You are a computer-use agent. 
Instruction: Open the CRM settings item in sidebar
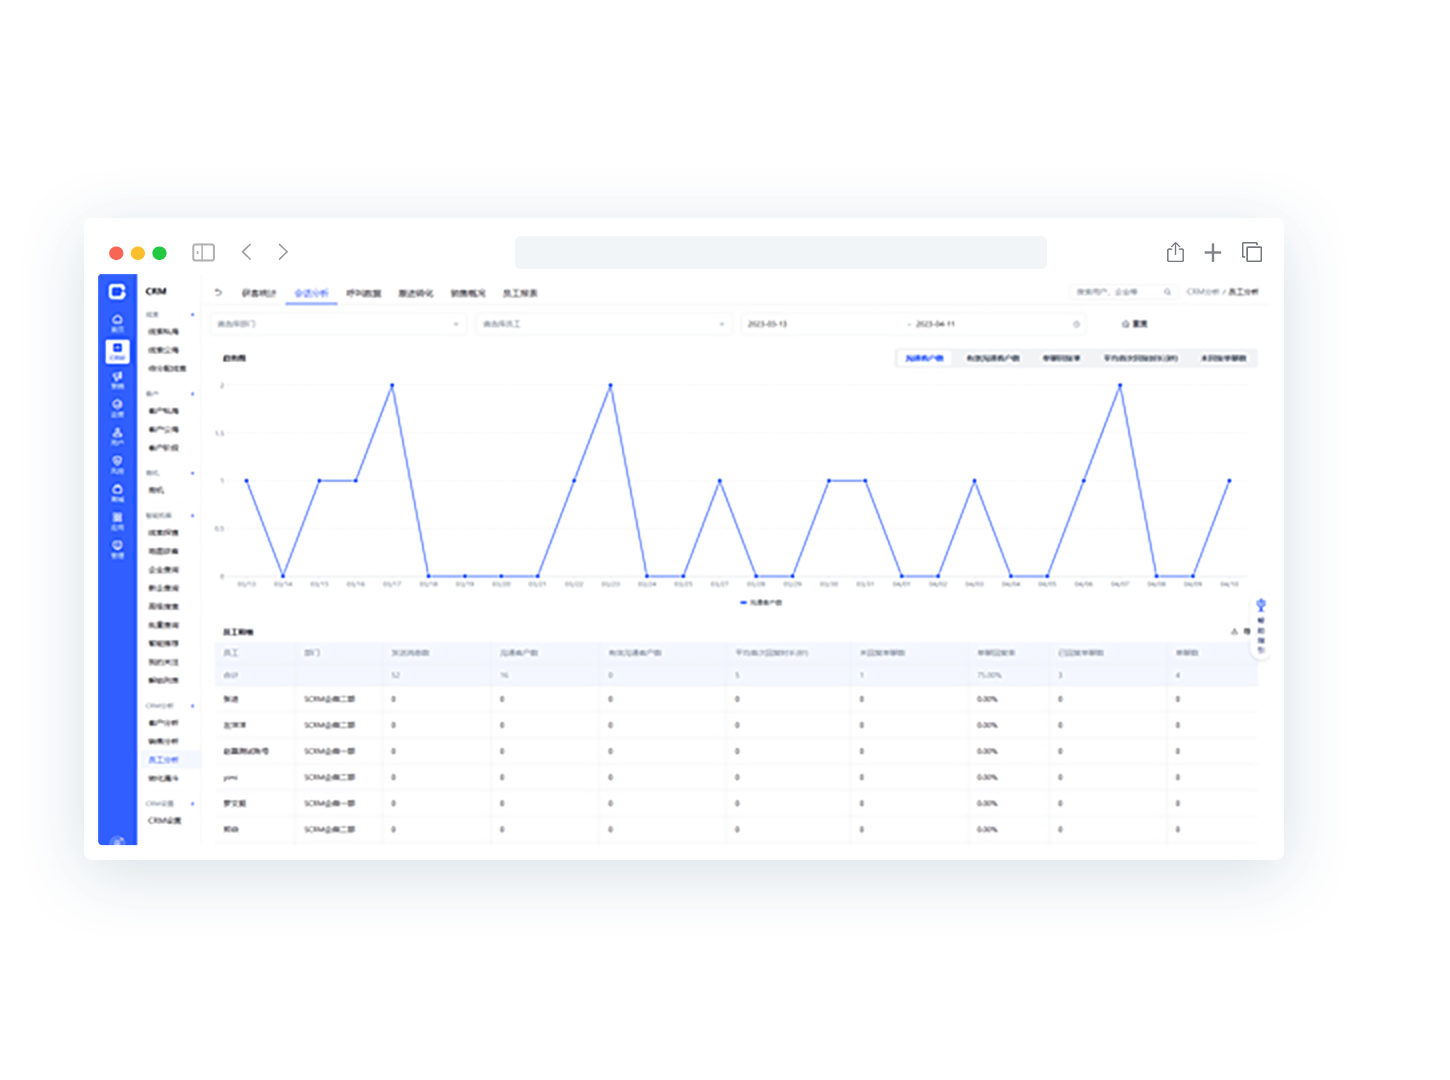point(166,821)
